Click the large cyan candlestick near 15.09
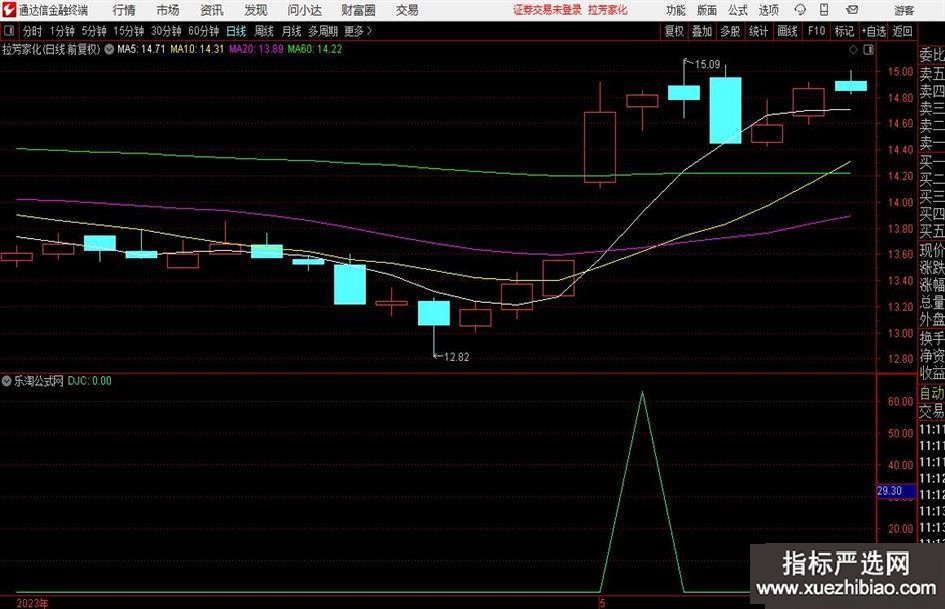The image size is (945, 609). point(725,110)
